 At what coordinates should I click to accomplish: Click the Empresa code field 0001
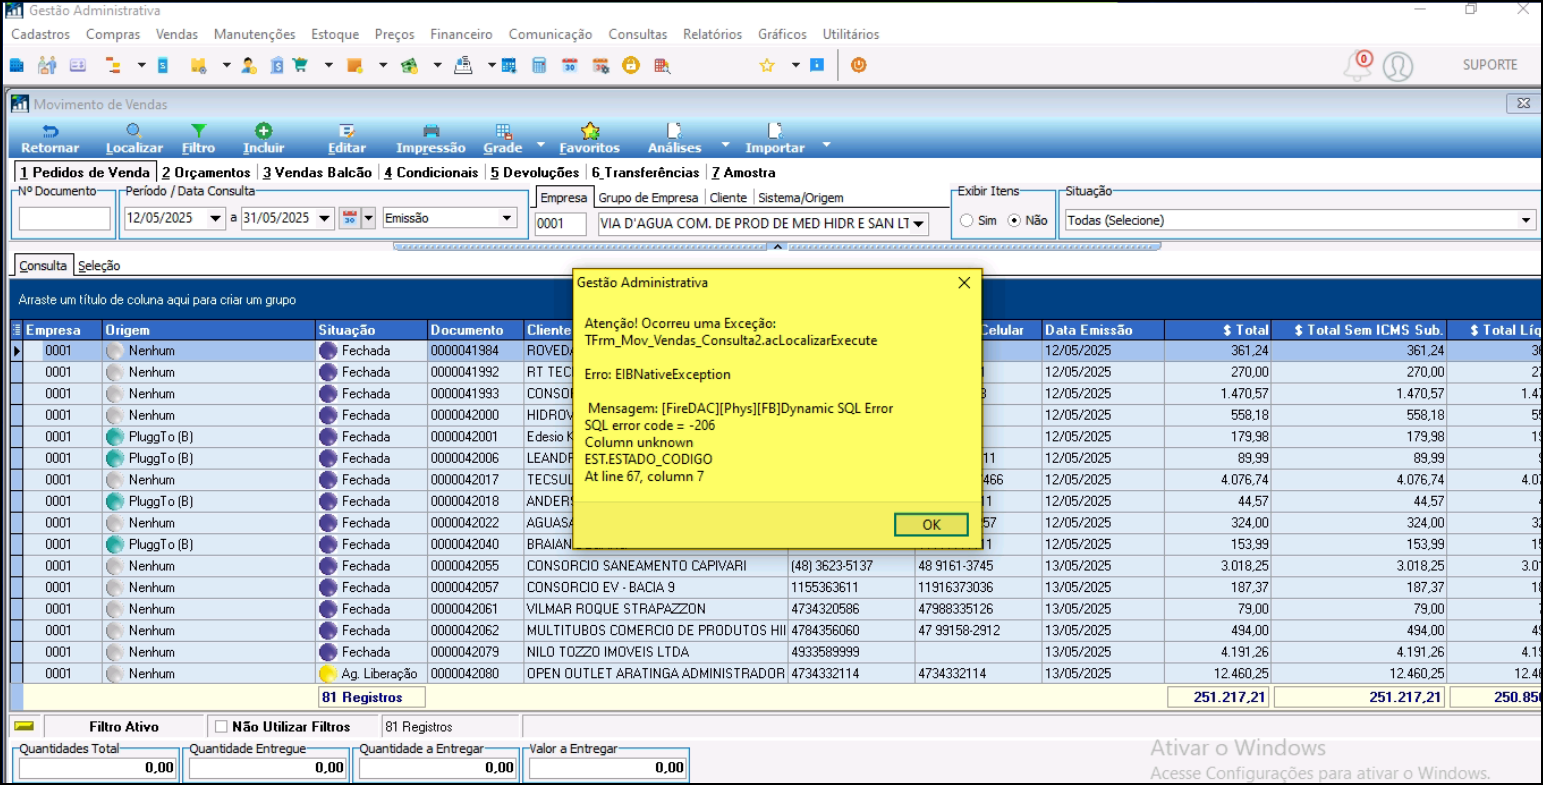pyautogui.click(x=560, y=223)
